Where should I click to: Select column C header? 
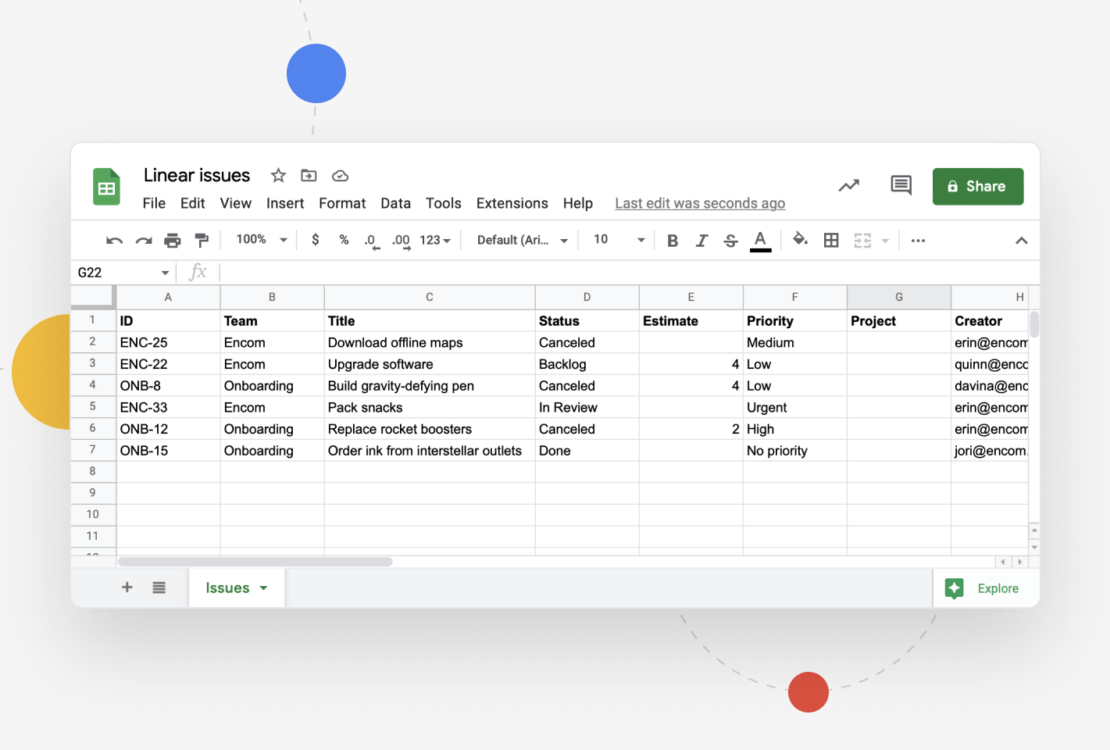[x=429, y=297]
